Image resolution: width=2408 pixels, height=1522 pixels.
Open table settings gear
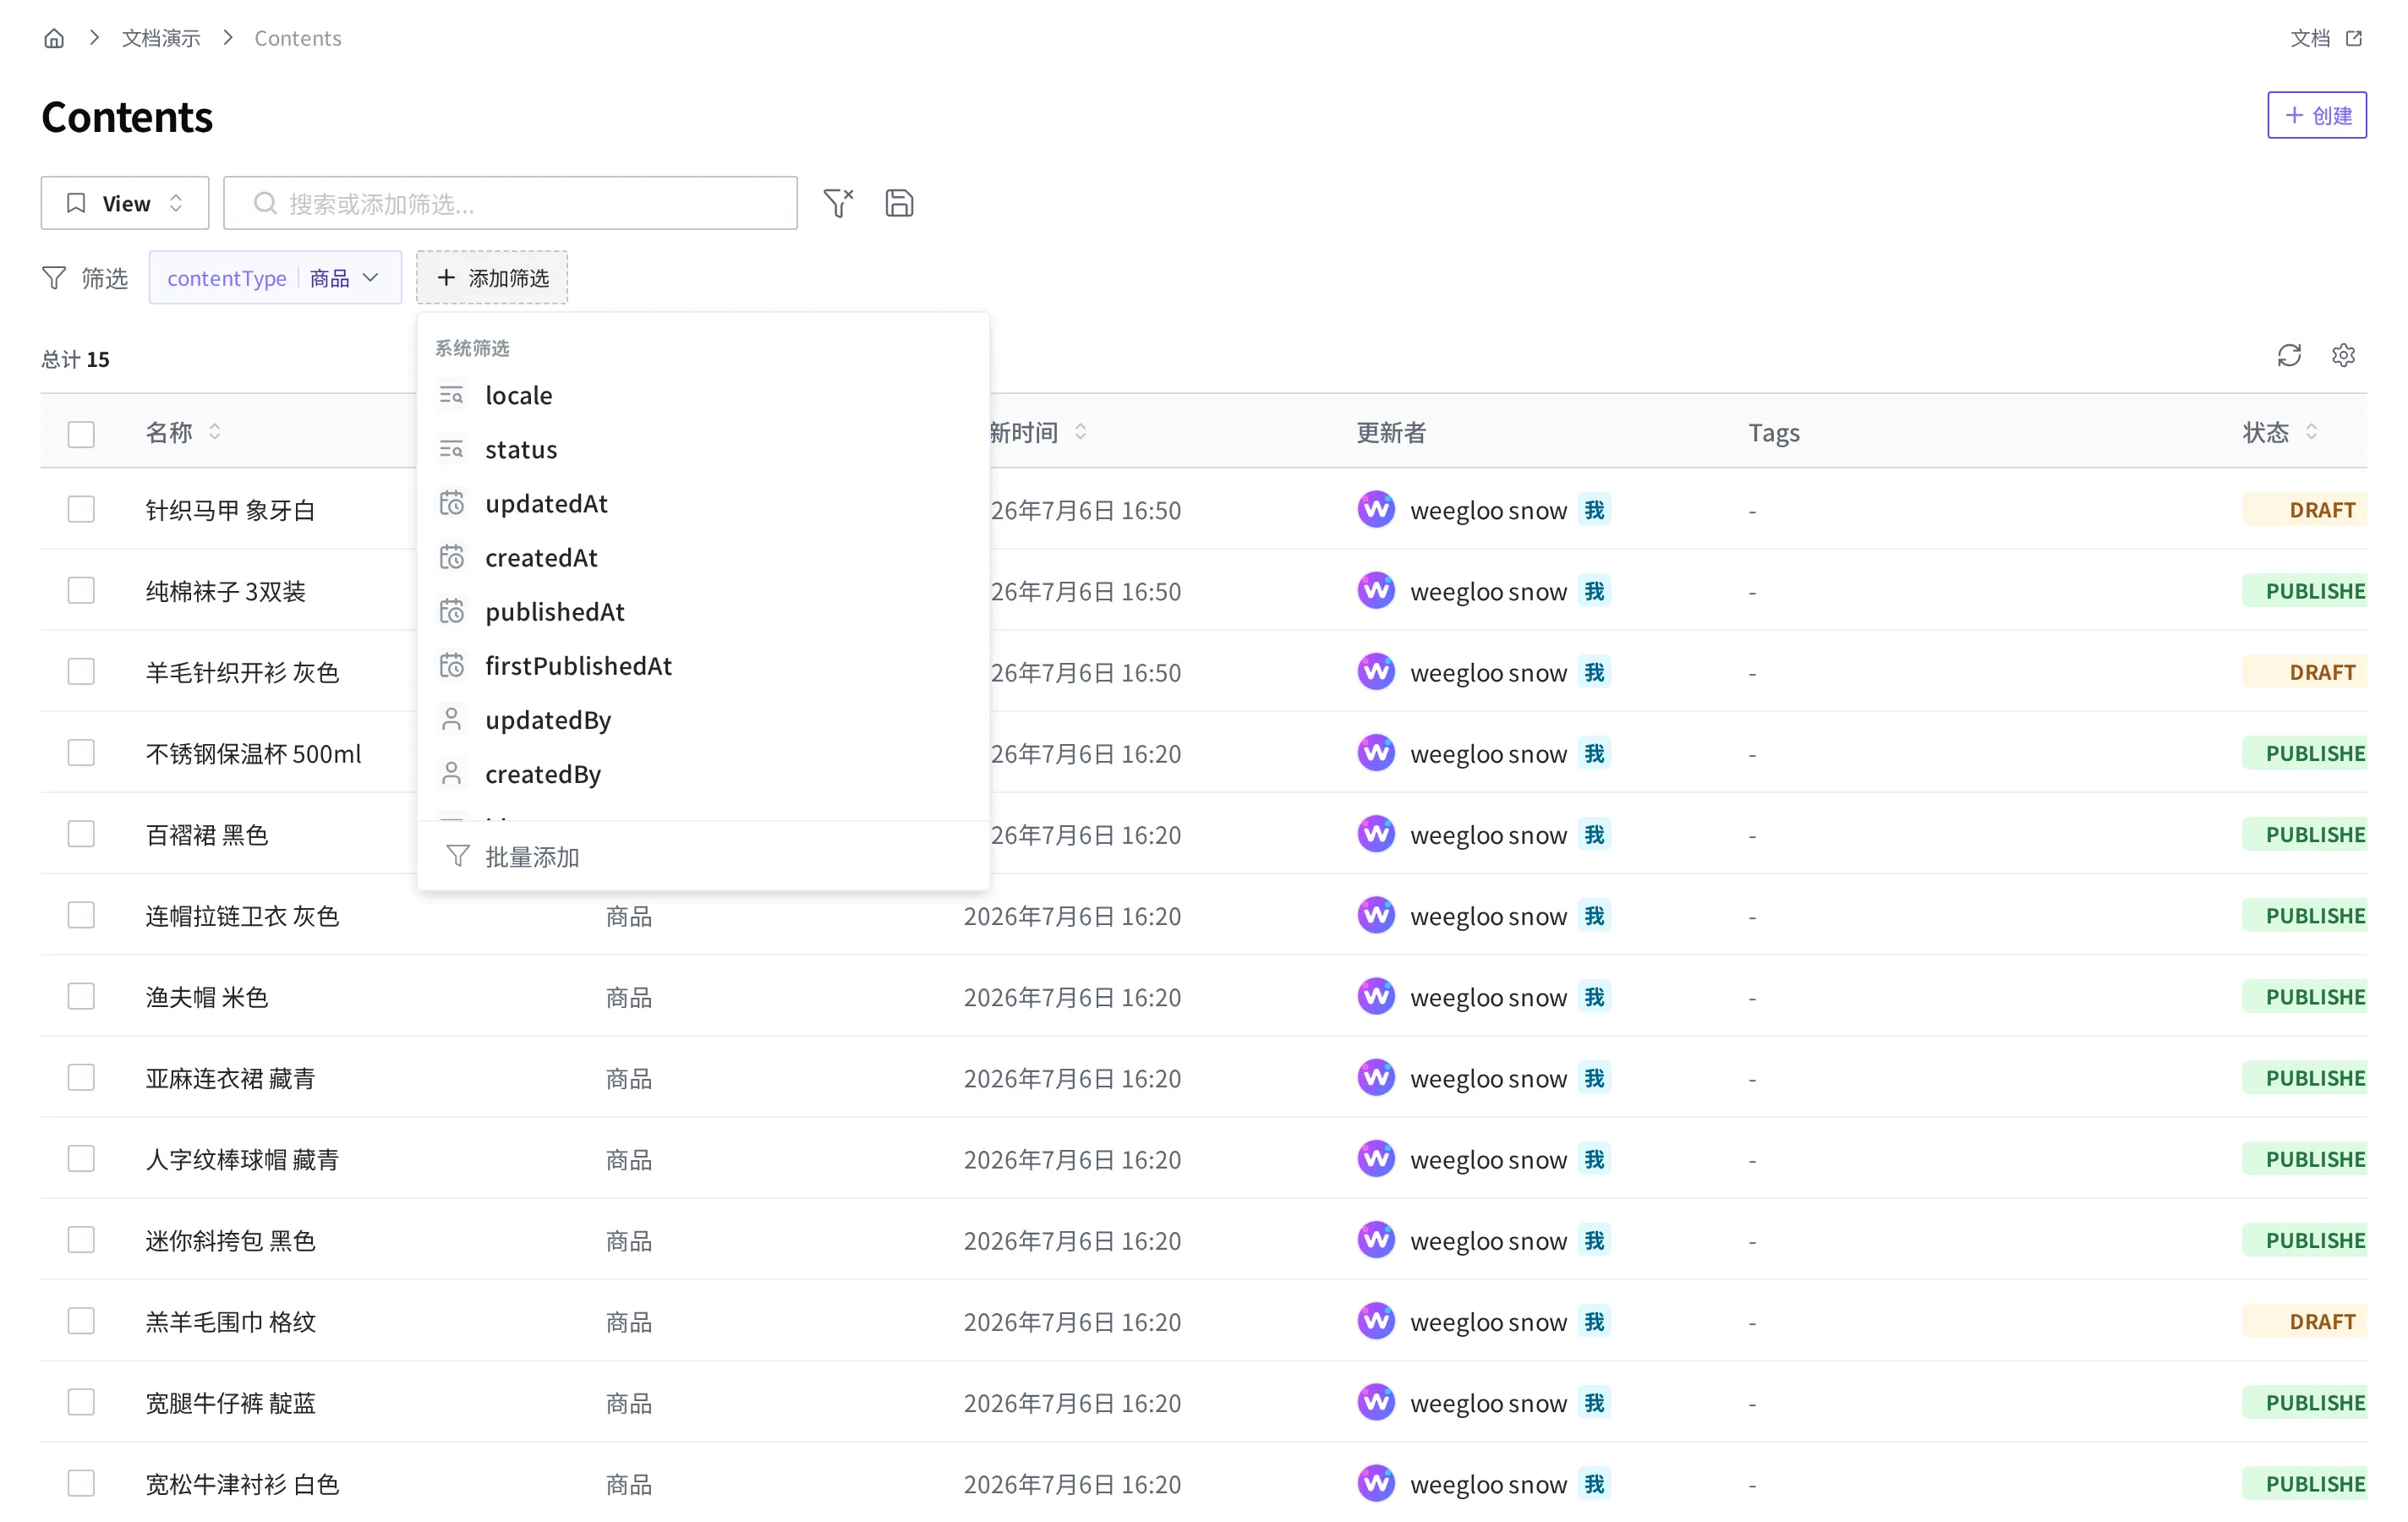click(x=2343, y=355)
